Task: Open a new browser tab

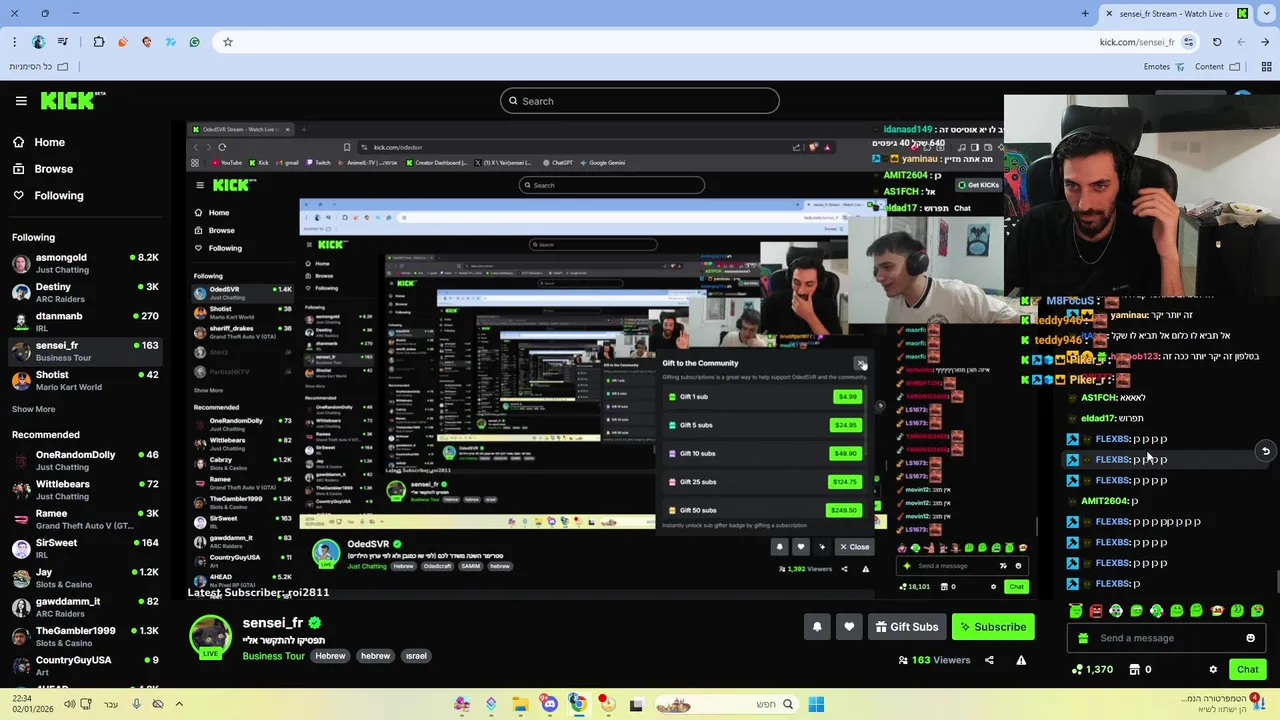Action: click(x=1085, y=13)
